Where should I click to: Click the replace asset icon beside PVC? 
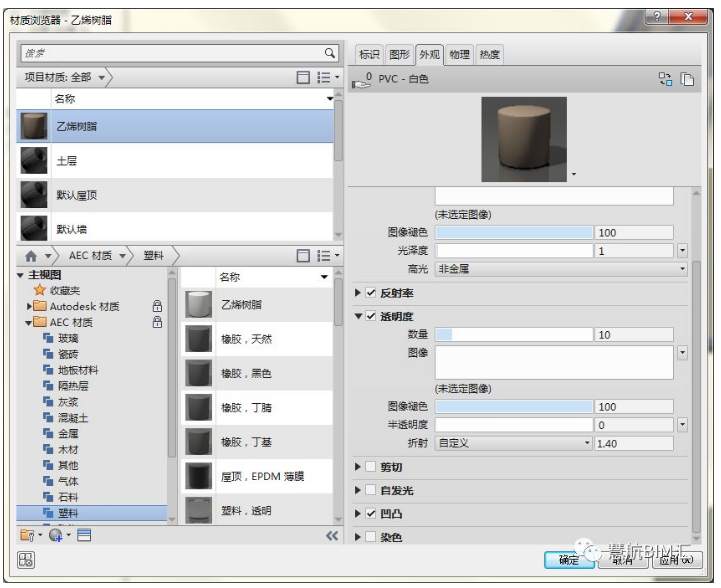click(665, 79)
